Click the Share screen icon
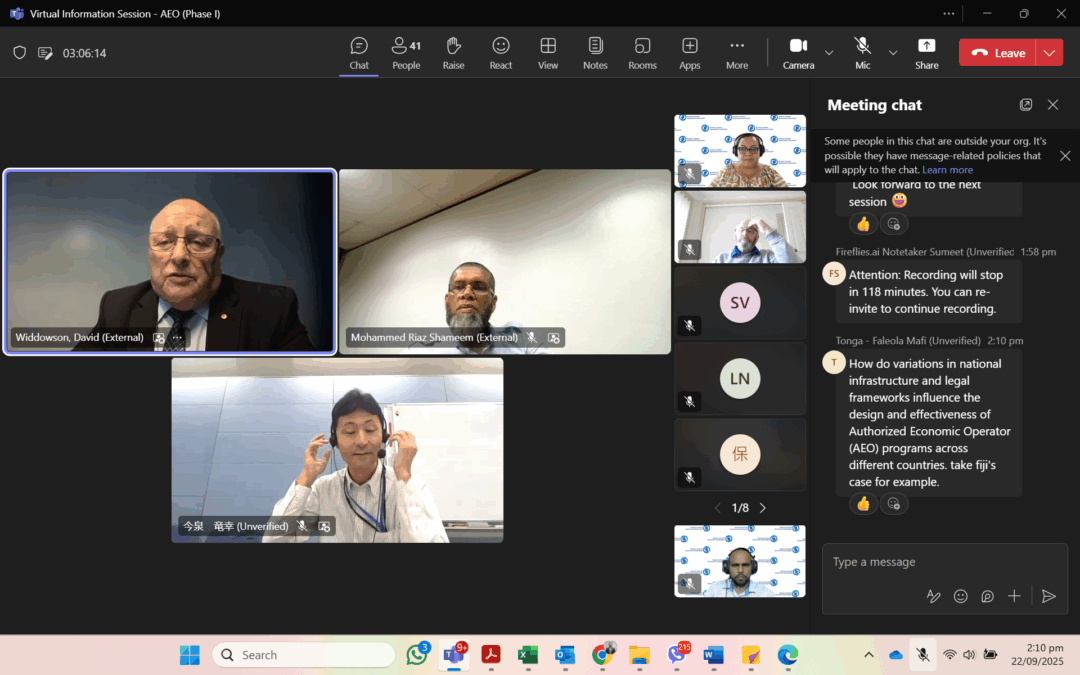The height and width of the screenshot is (675, 1080). (x=926, y=52)
